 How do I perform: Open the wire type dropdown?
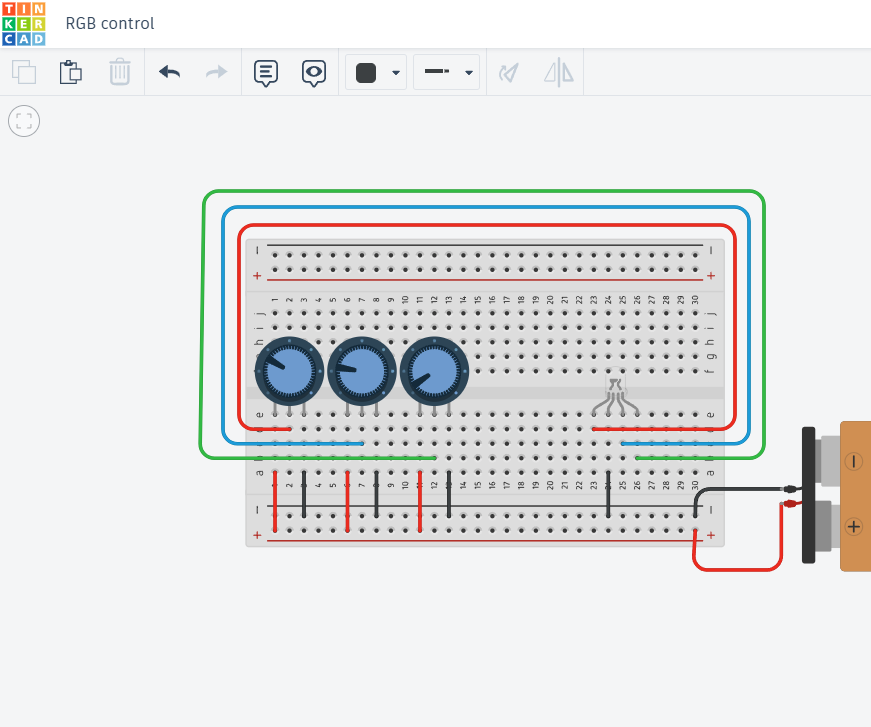click(468, 72)
